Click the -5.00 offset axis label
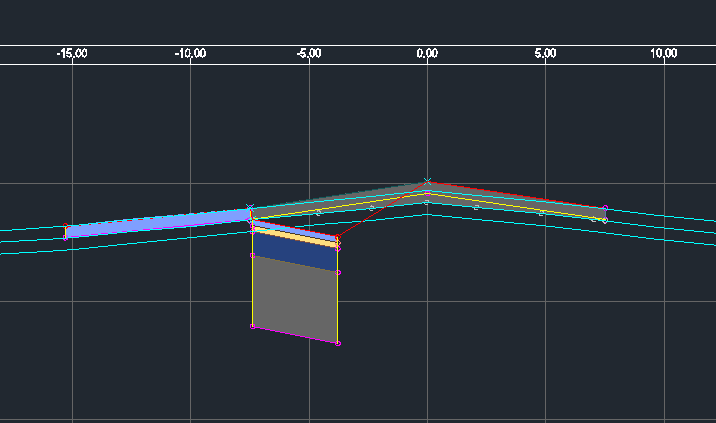The image size is (716, 423). pos(309,54)
